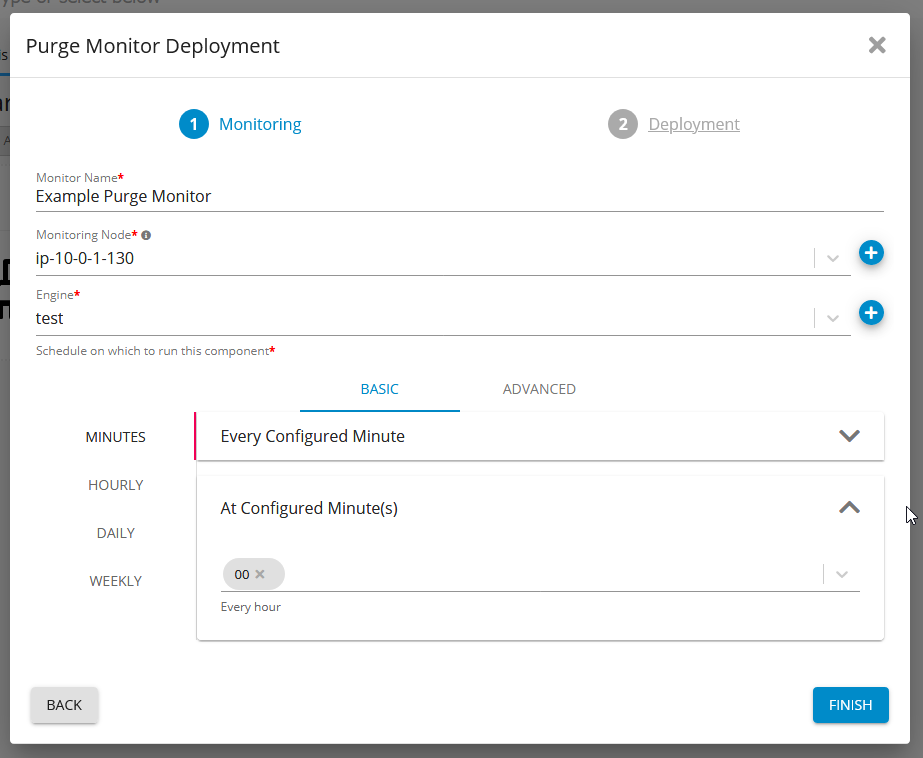Add a new Engine with plus icon

tap(871, 313)
